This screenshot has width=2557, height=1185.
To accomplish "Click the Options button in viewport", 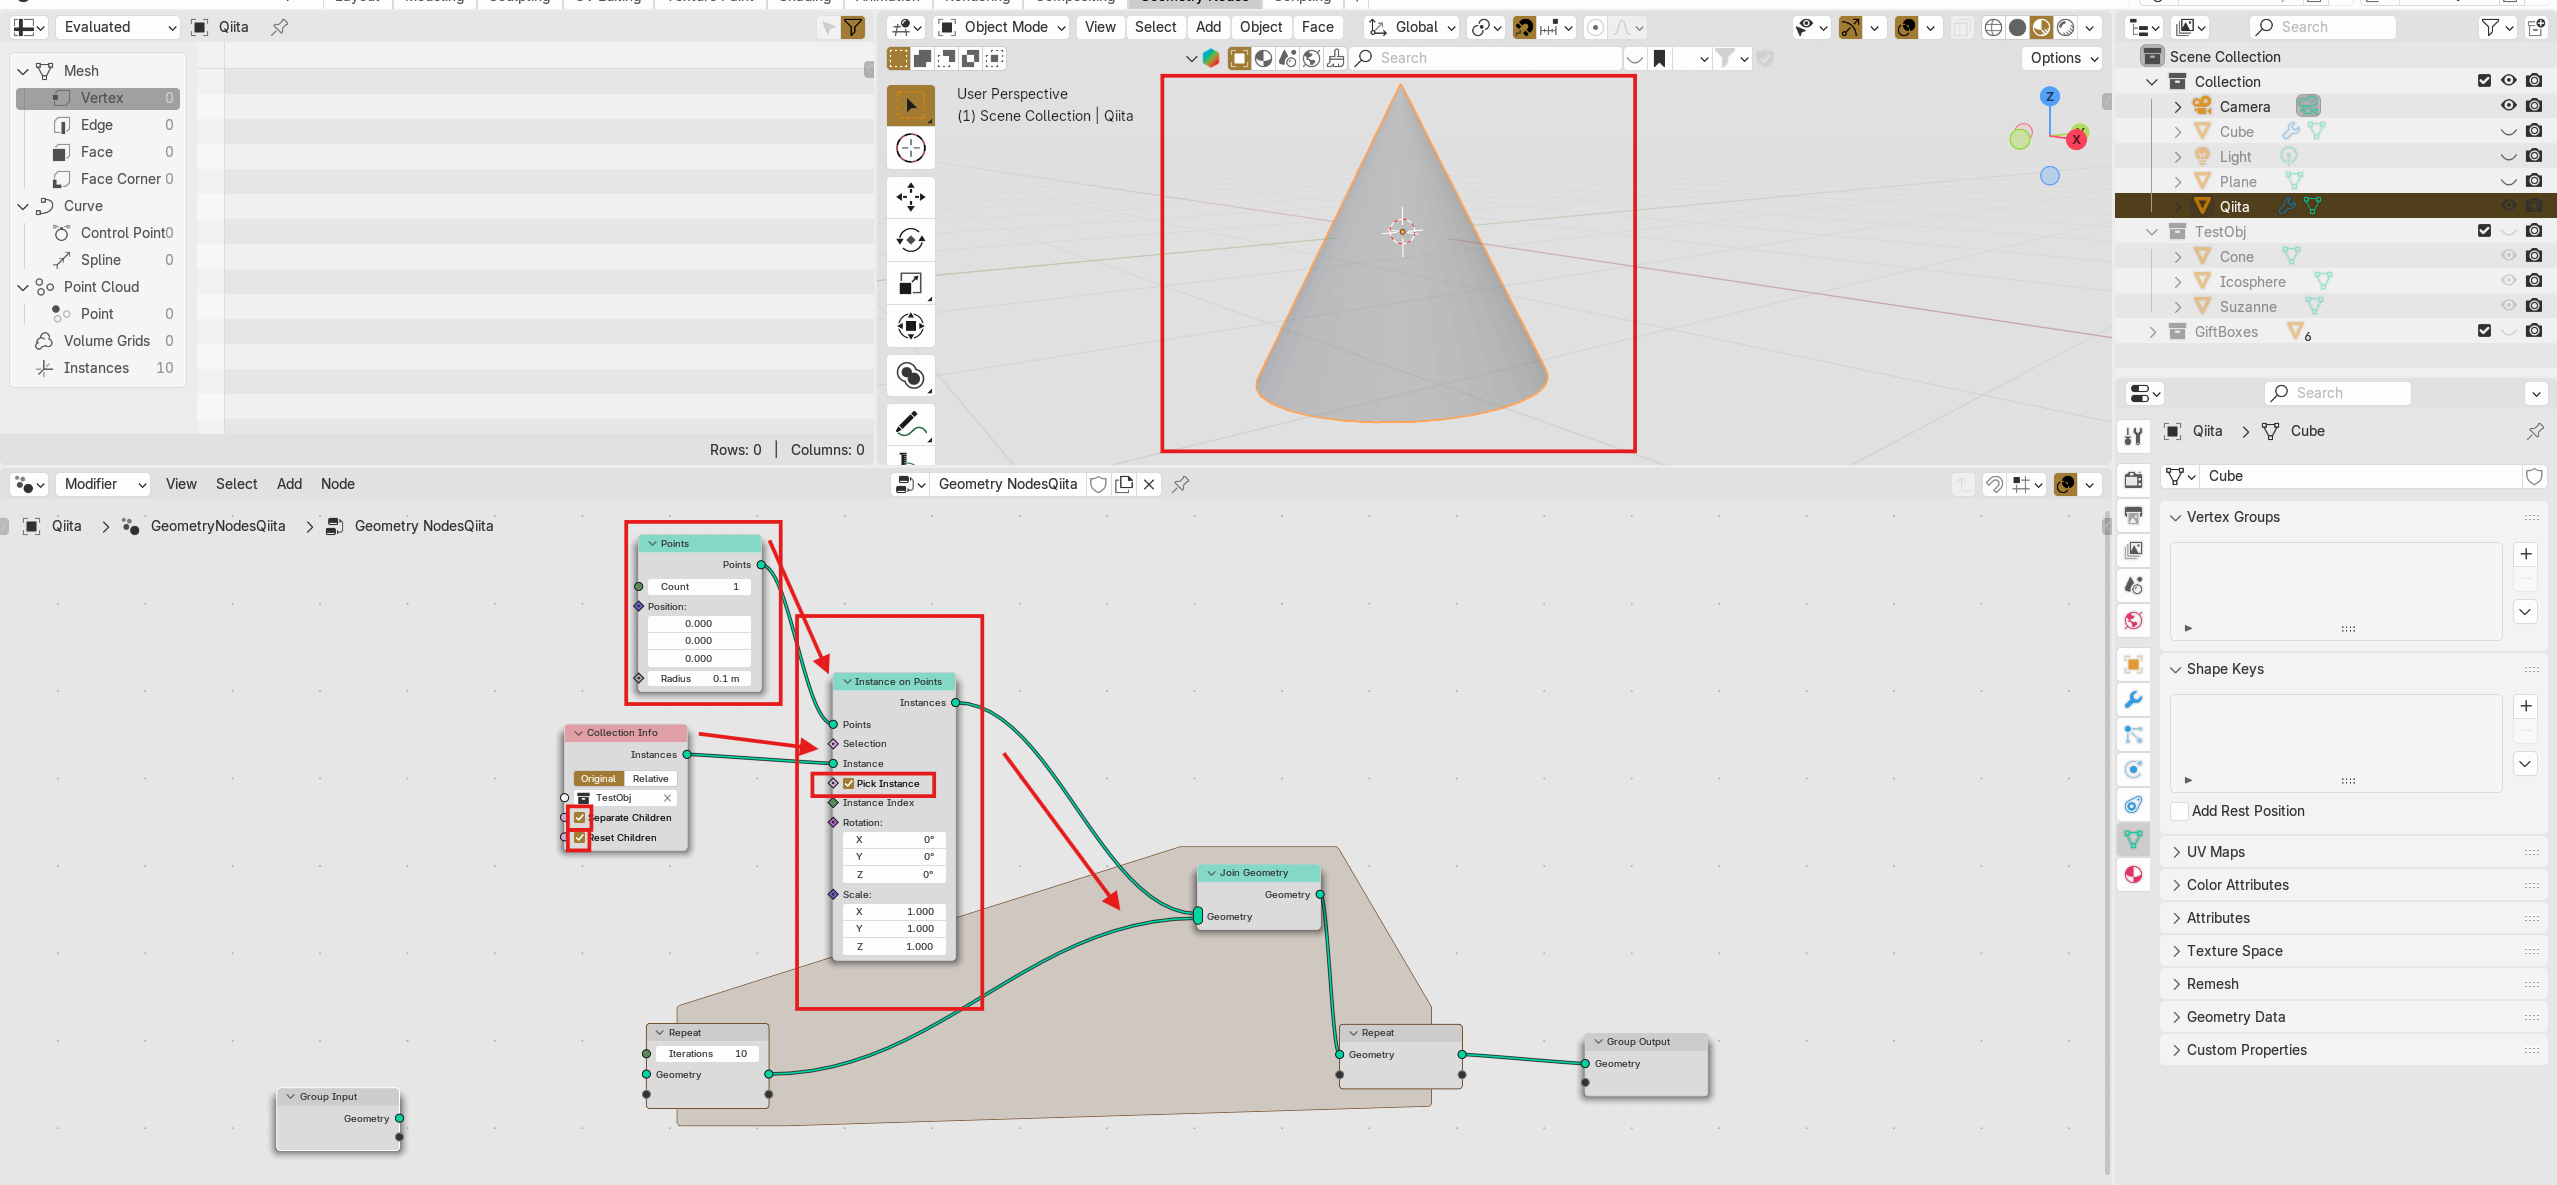I will tap(2062, 58).
